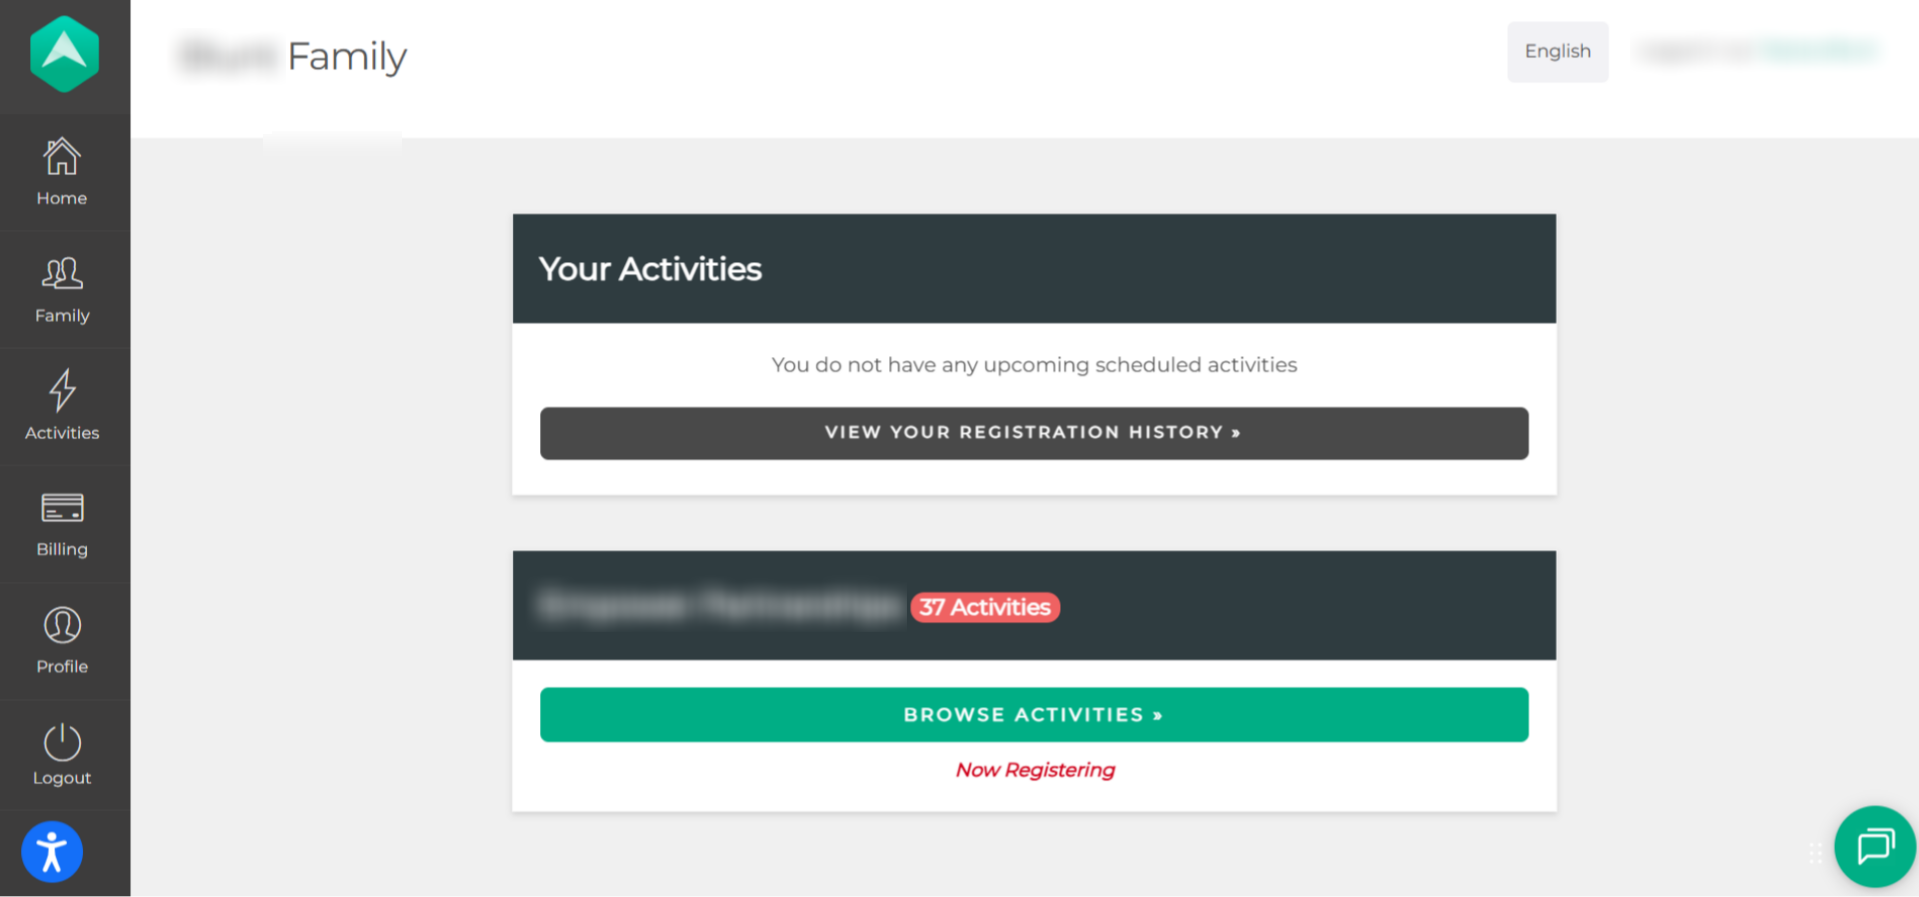Screen dimensions: 1919x897
Task: Select the Billing label in sidebar menu
Action: coord(62,549)
